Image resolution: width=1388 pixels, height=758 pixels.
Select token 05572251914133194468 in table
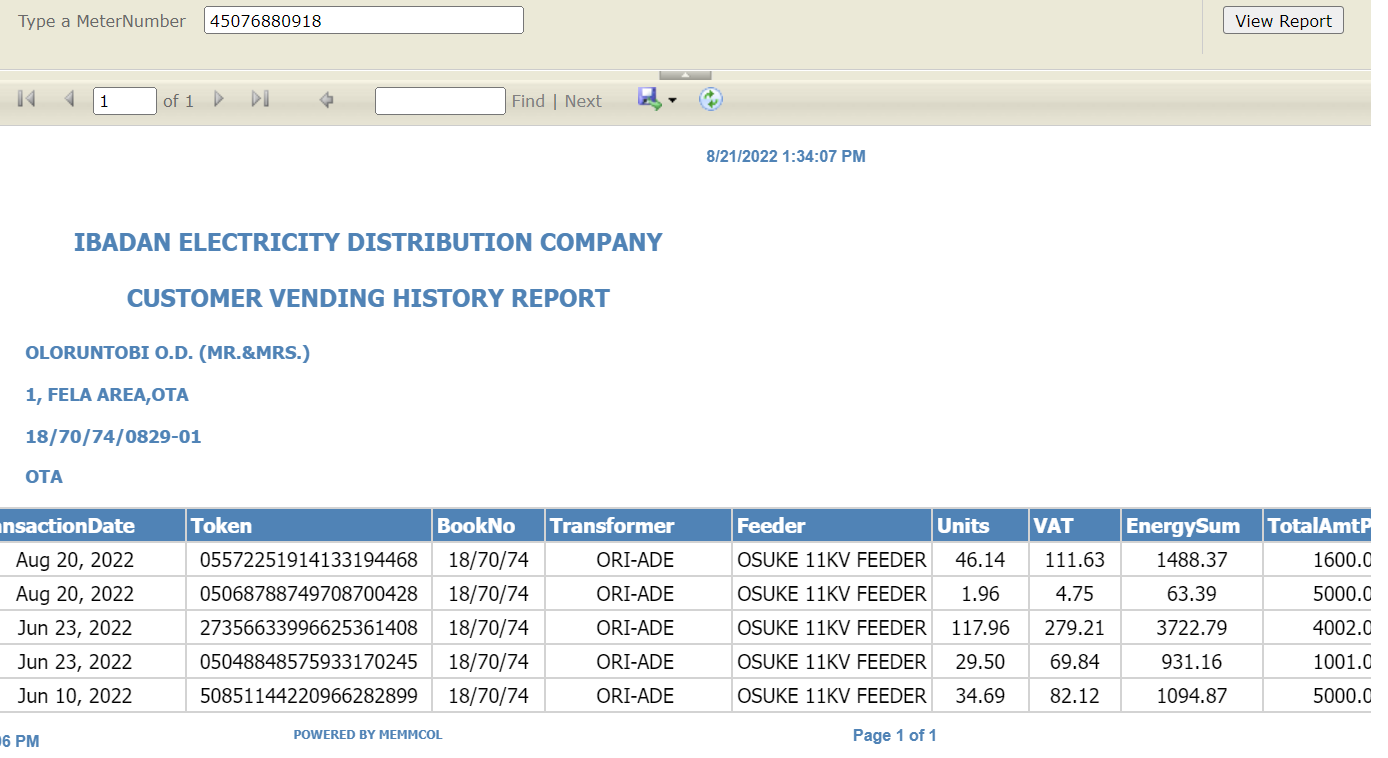click(x=309, y=560)
